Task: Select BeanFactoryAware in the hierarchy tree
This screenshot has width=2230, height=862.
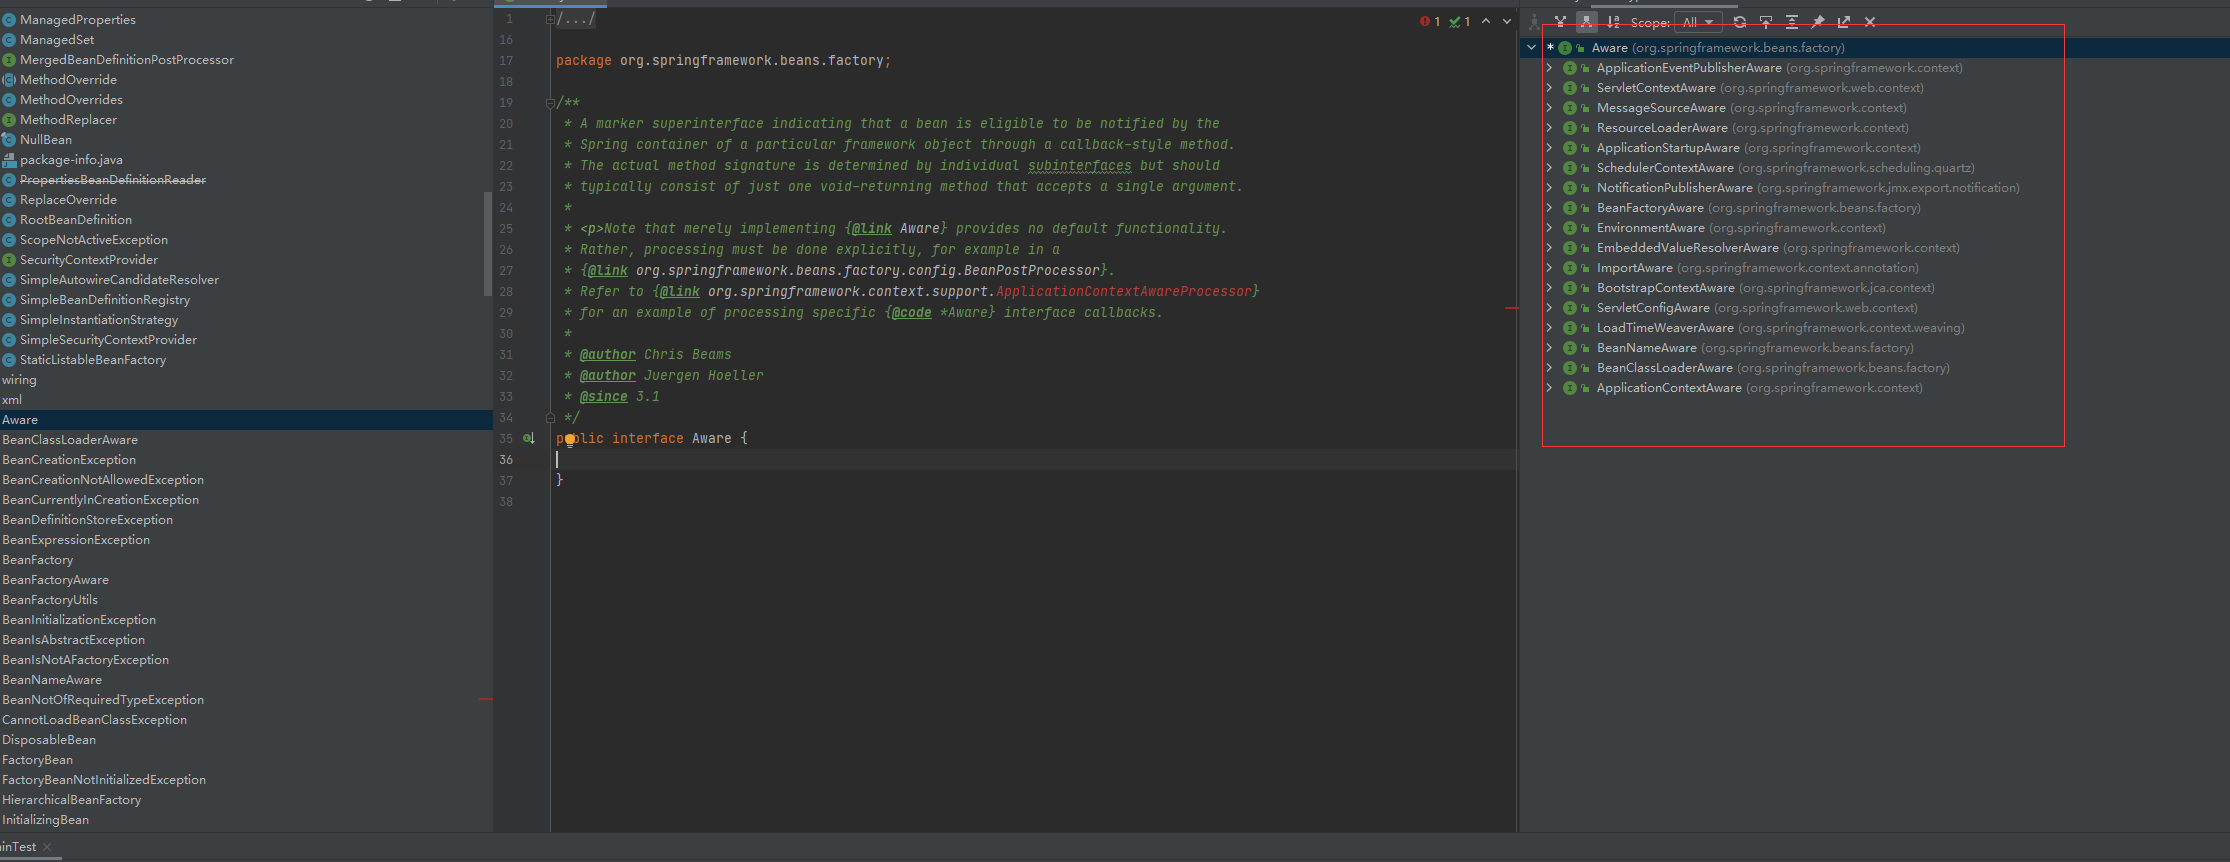Action: (1650, 208)
